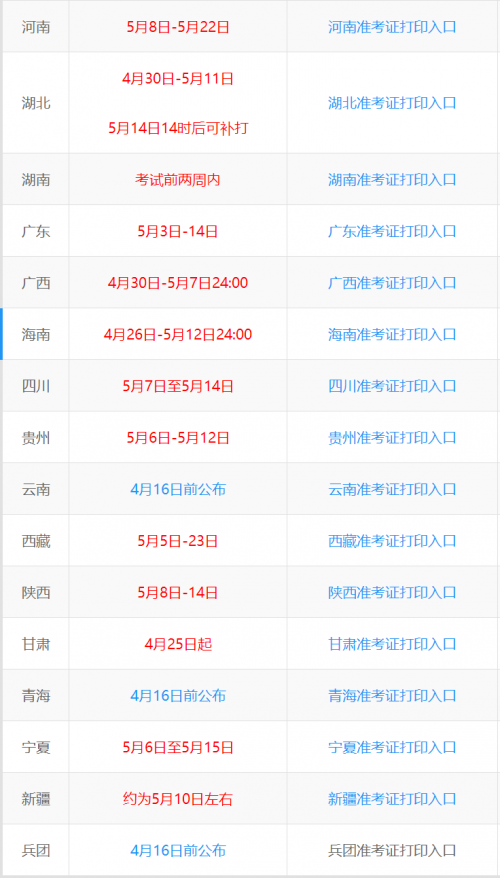This screenshot has width=500, height=878.
Task: Click 兵团 4月16日前公布 date link
Action: coord(178,851)
